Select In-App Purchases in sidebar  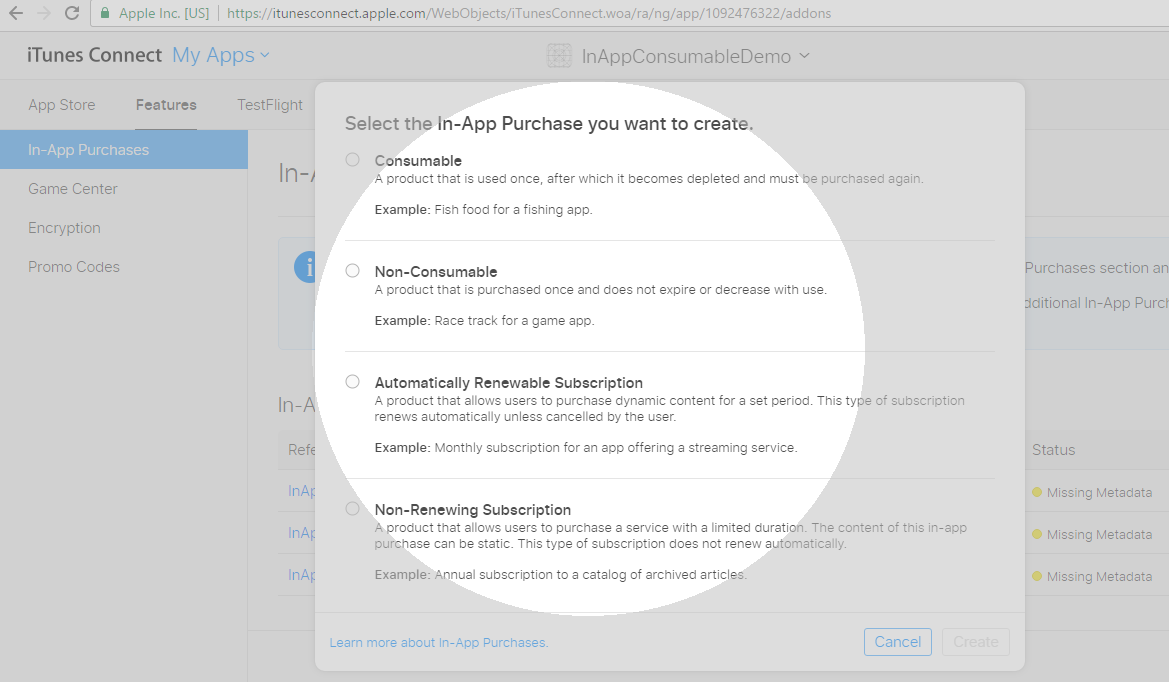pos(88,150)
